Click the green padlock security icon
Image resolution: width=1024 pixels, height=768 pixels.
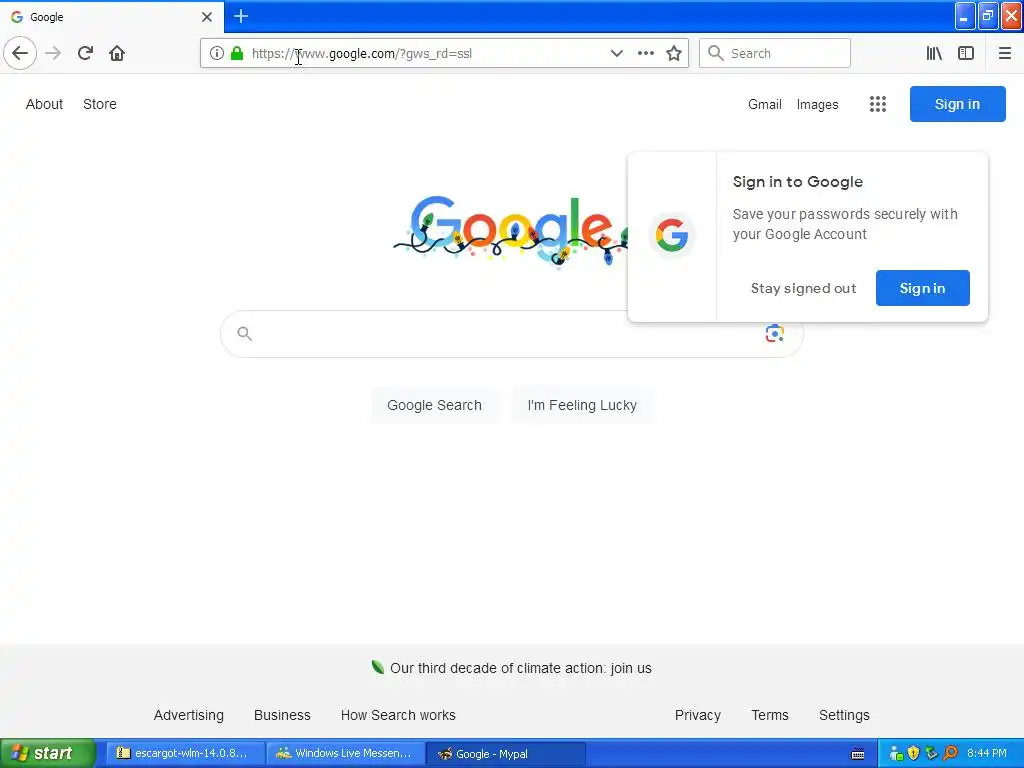coord(237,54)
